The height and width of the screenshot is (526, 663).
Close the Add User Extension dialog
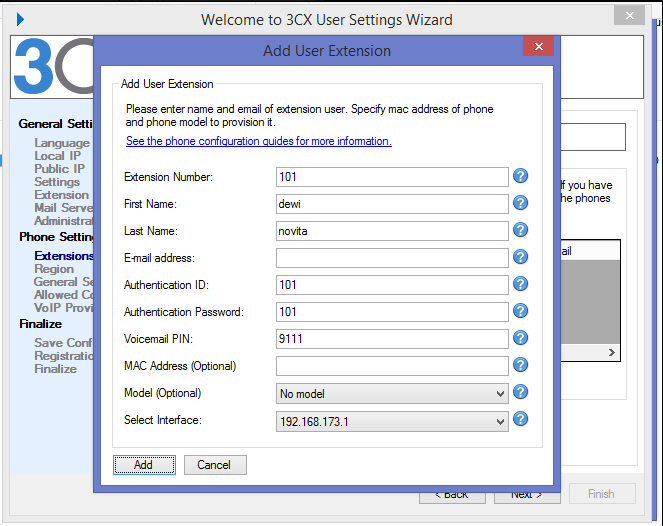(538, 46)
